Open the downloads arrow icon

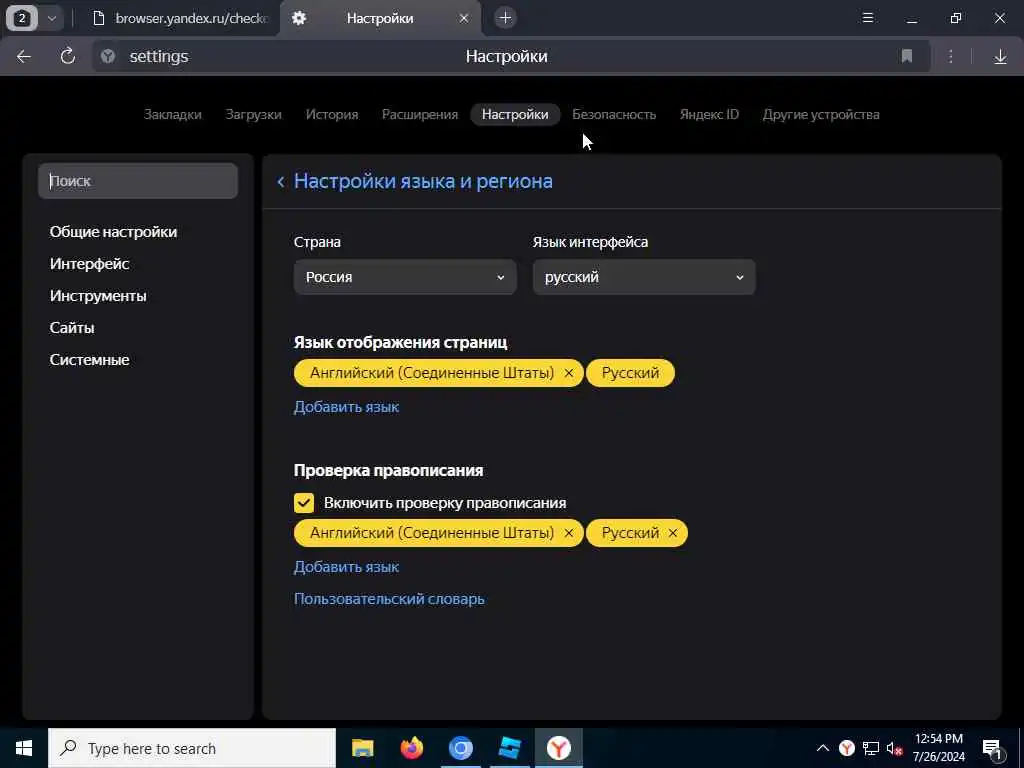pos(1000,57)
